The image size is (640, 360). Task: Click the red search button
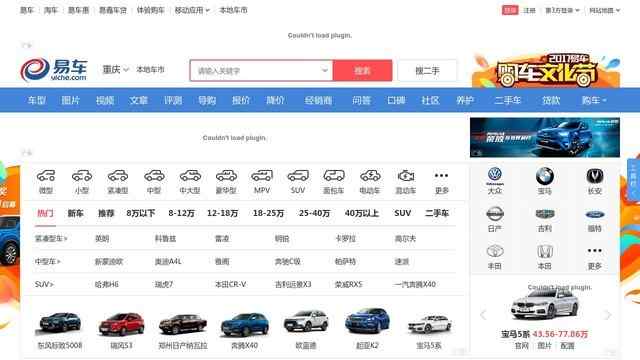coord(362,70)
